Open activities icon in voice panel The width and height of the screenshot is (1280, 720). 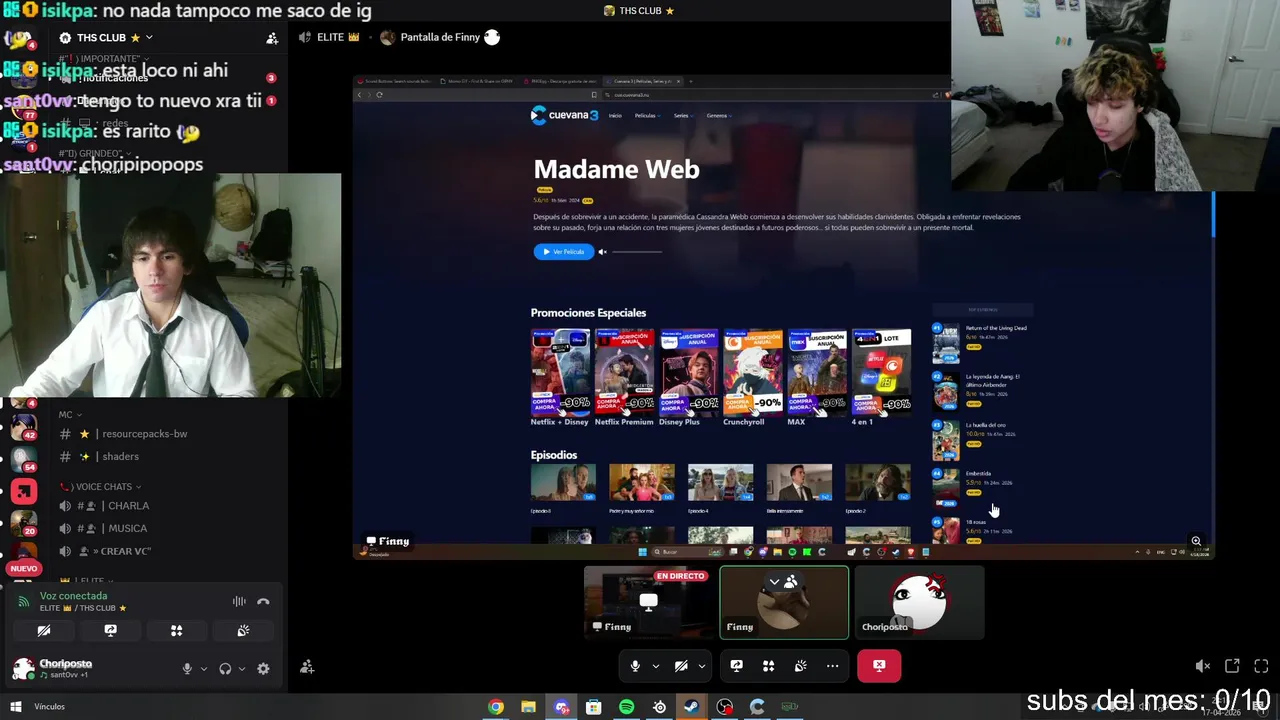[176, 631]
